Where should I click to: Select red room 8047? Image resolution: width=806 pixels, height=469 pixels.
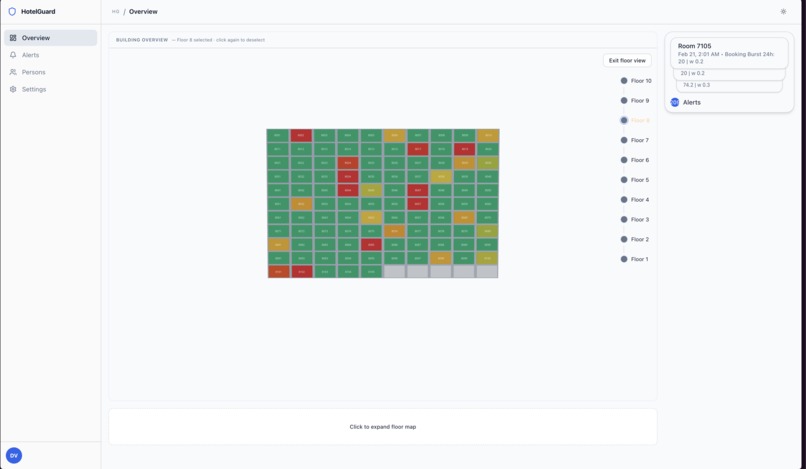[418, 190]
